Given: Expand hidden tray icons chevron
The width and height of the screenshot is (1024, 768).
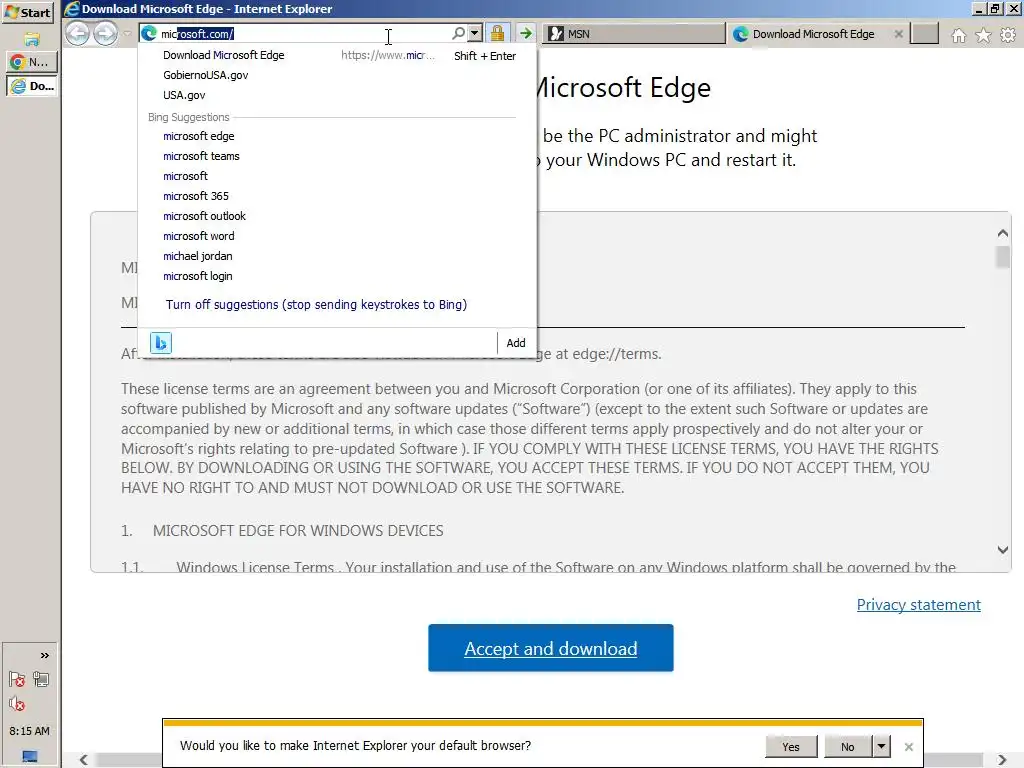Looking at the screenshot, I should [x=44, y=656].
